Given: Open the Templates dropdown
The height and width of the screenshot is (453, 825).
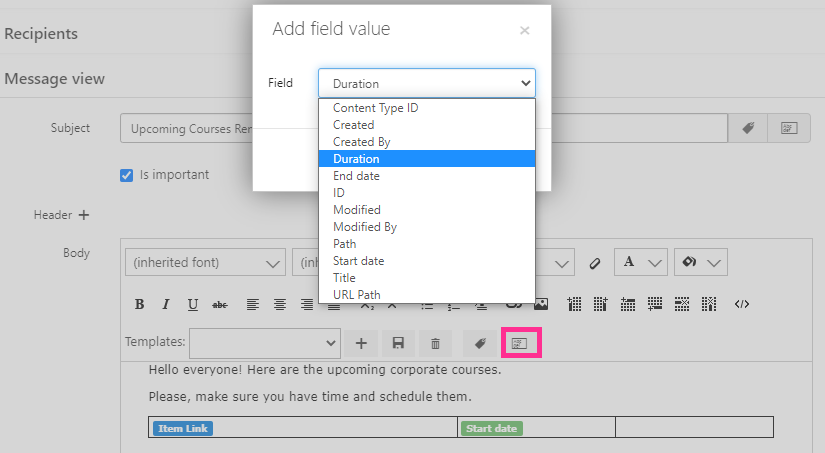Looking at the screenshot, I should [265, 343].
